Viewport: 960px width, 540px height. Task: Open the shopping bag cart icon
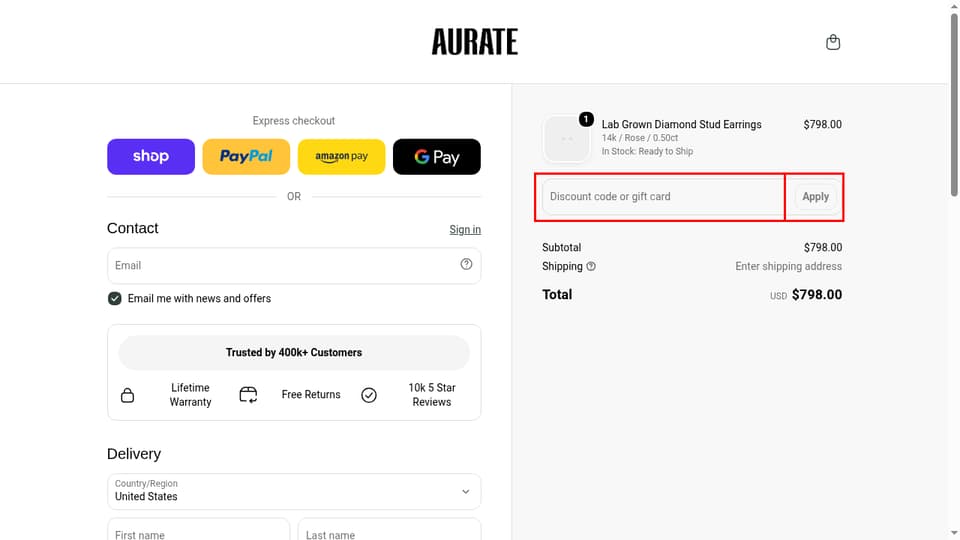tap(833, 42)
